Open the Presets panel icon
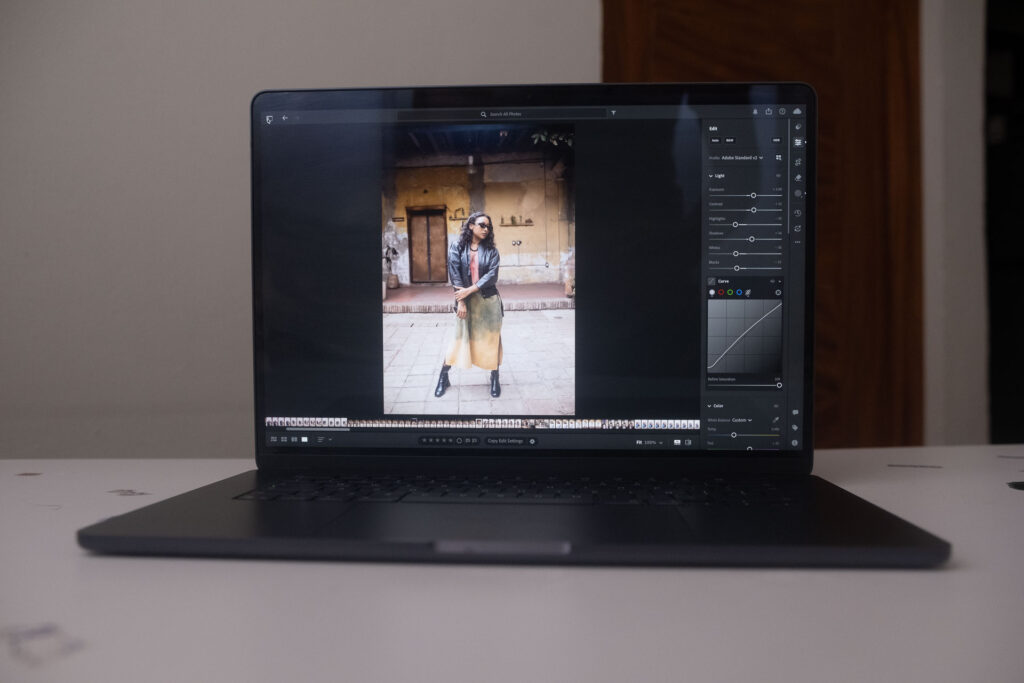 (x=797, y=127)
